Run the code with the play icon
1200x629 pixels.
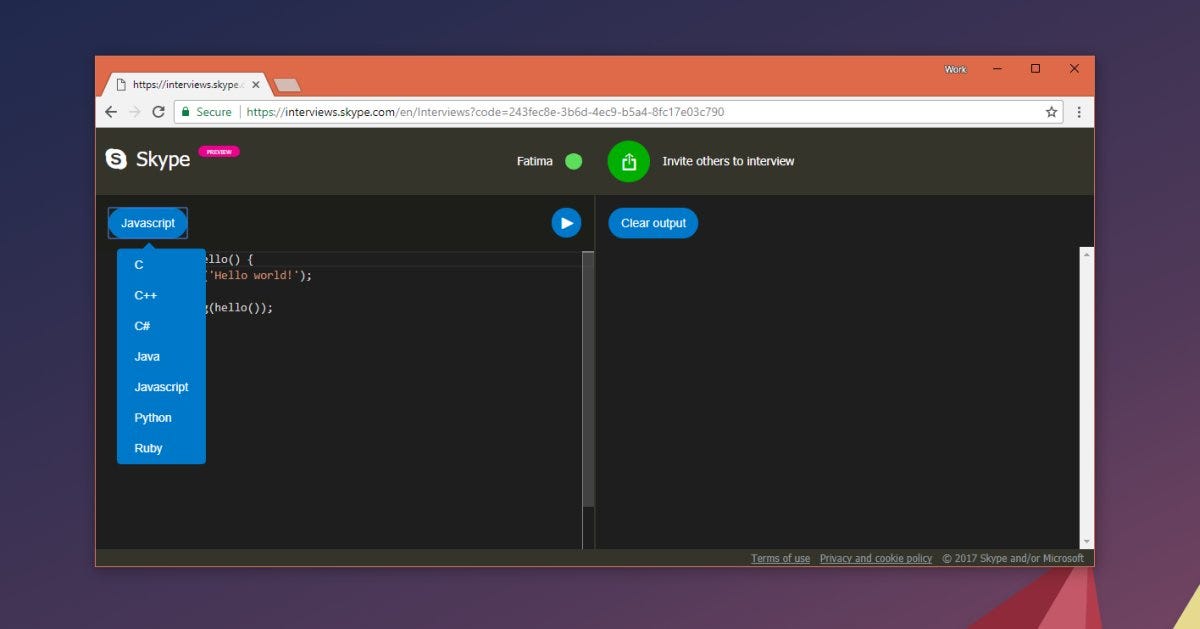tap(566, 222)
